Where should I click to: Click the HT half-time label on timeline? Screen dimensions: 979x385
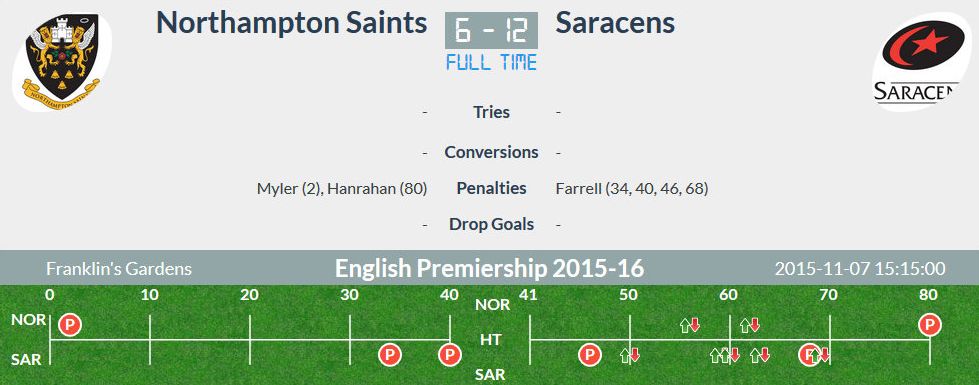coord(490,339)
